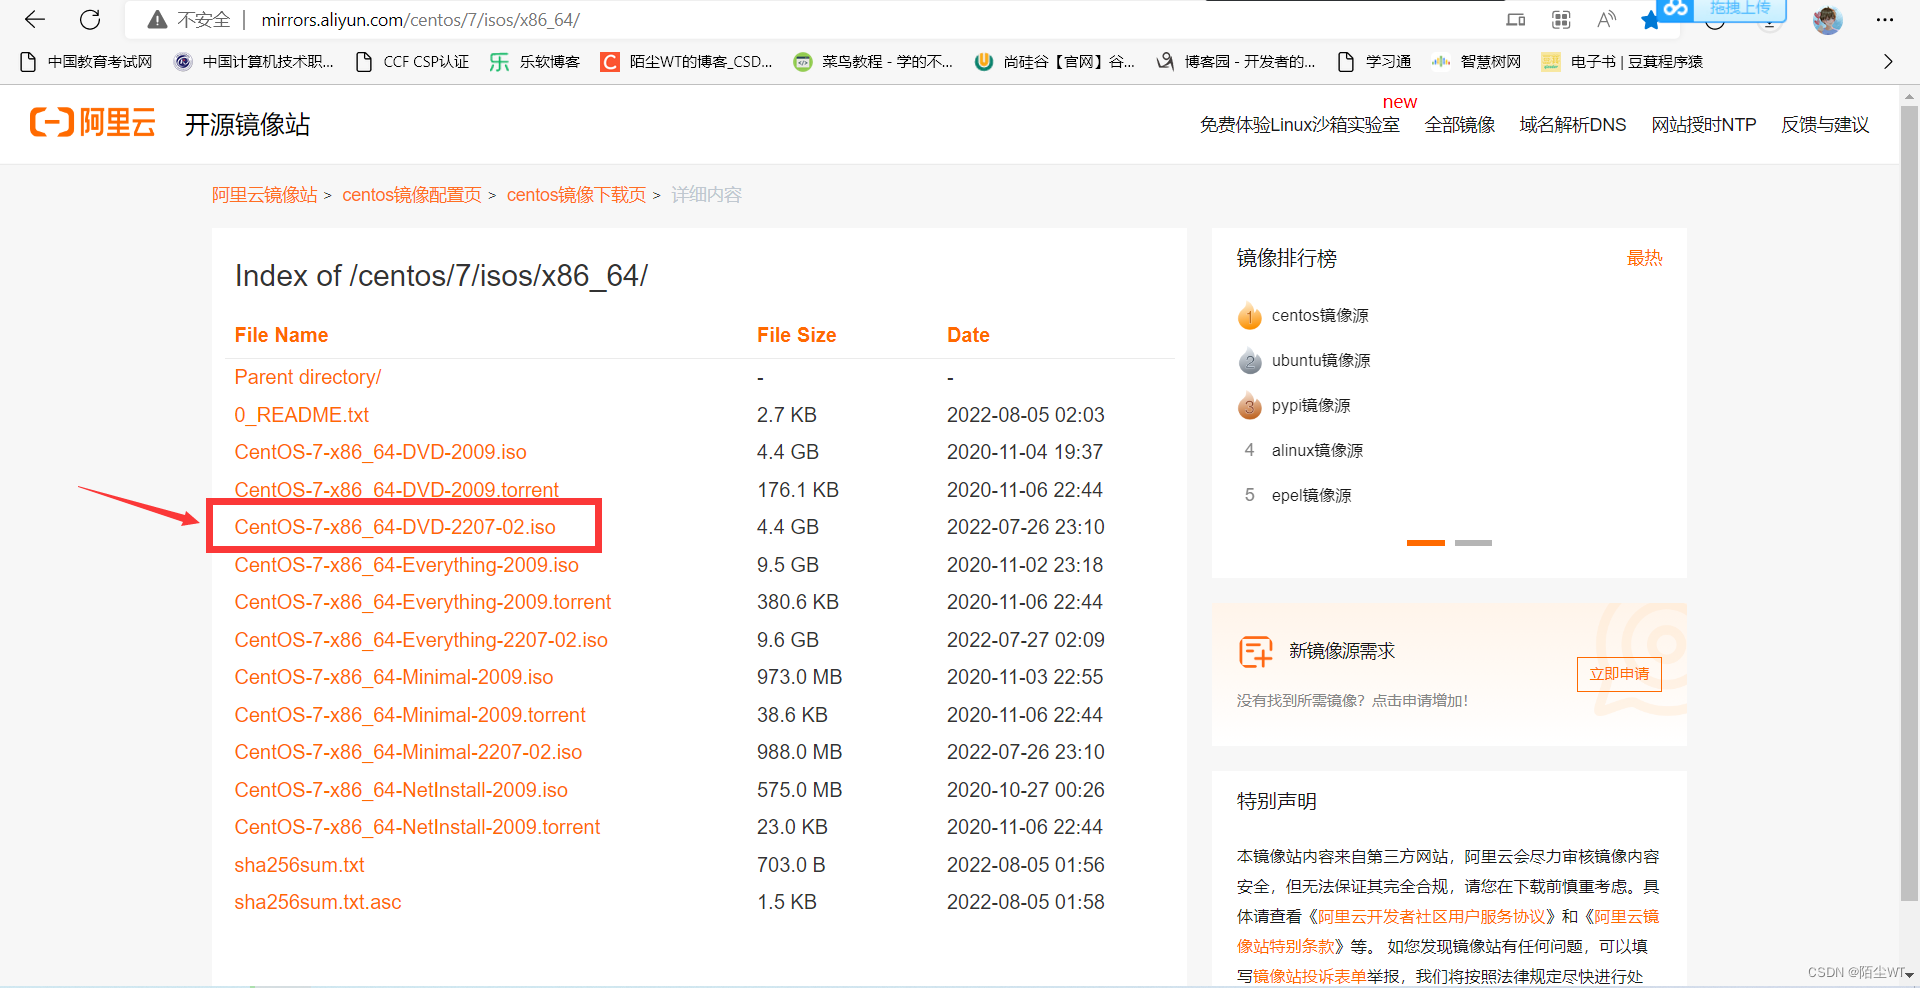Viewport: 1920px width, 988px height.
Task: Open the 镜像站投诉表单 link
Action: 1310,976
